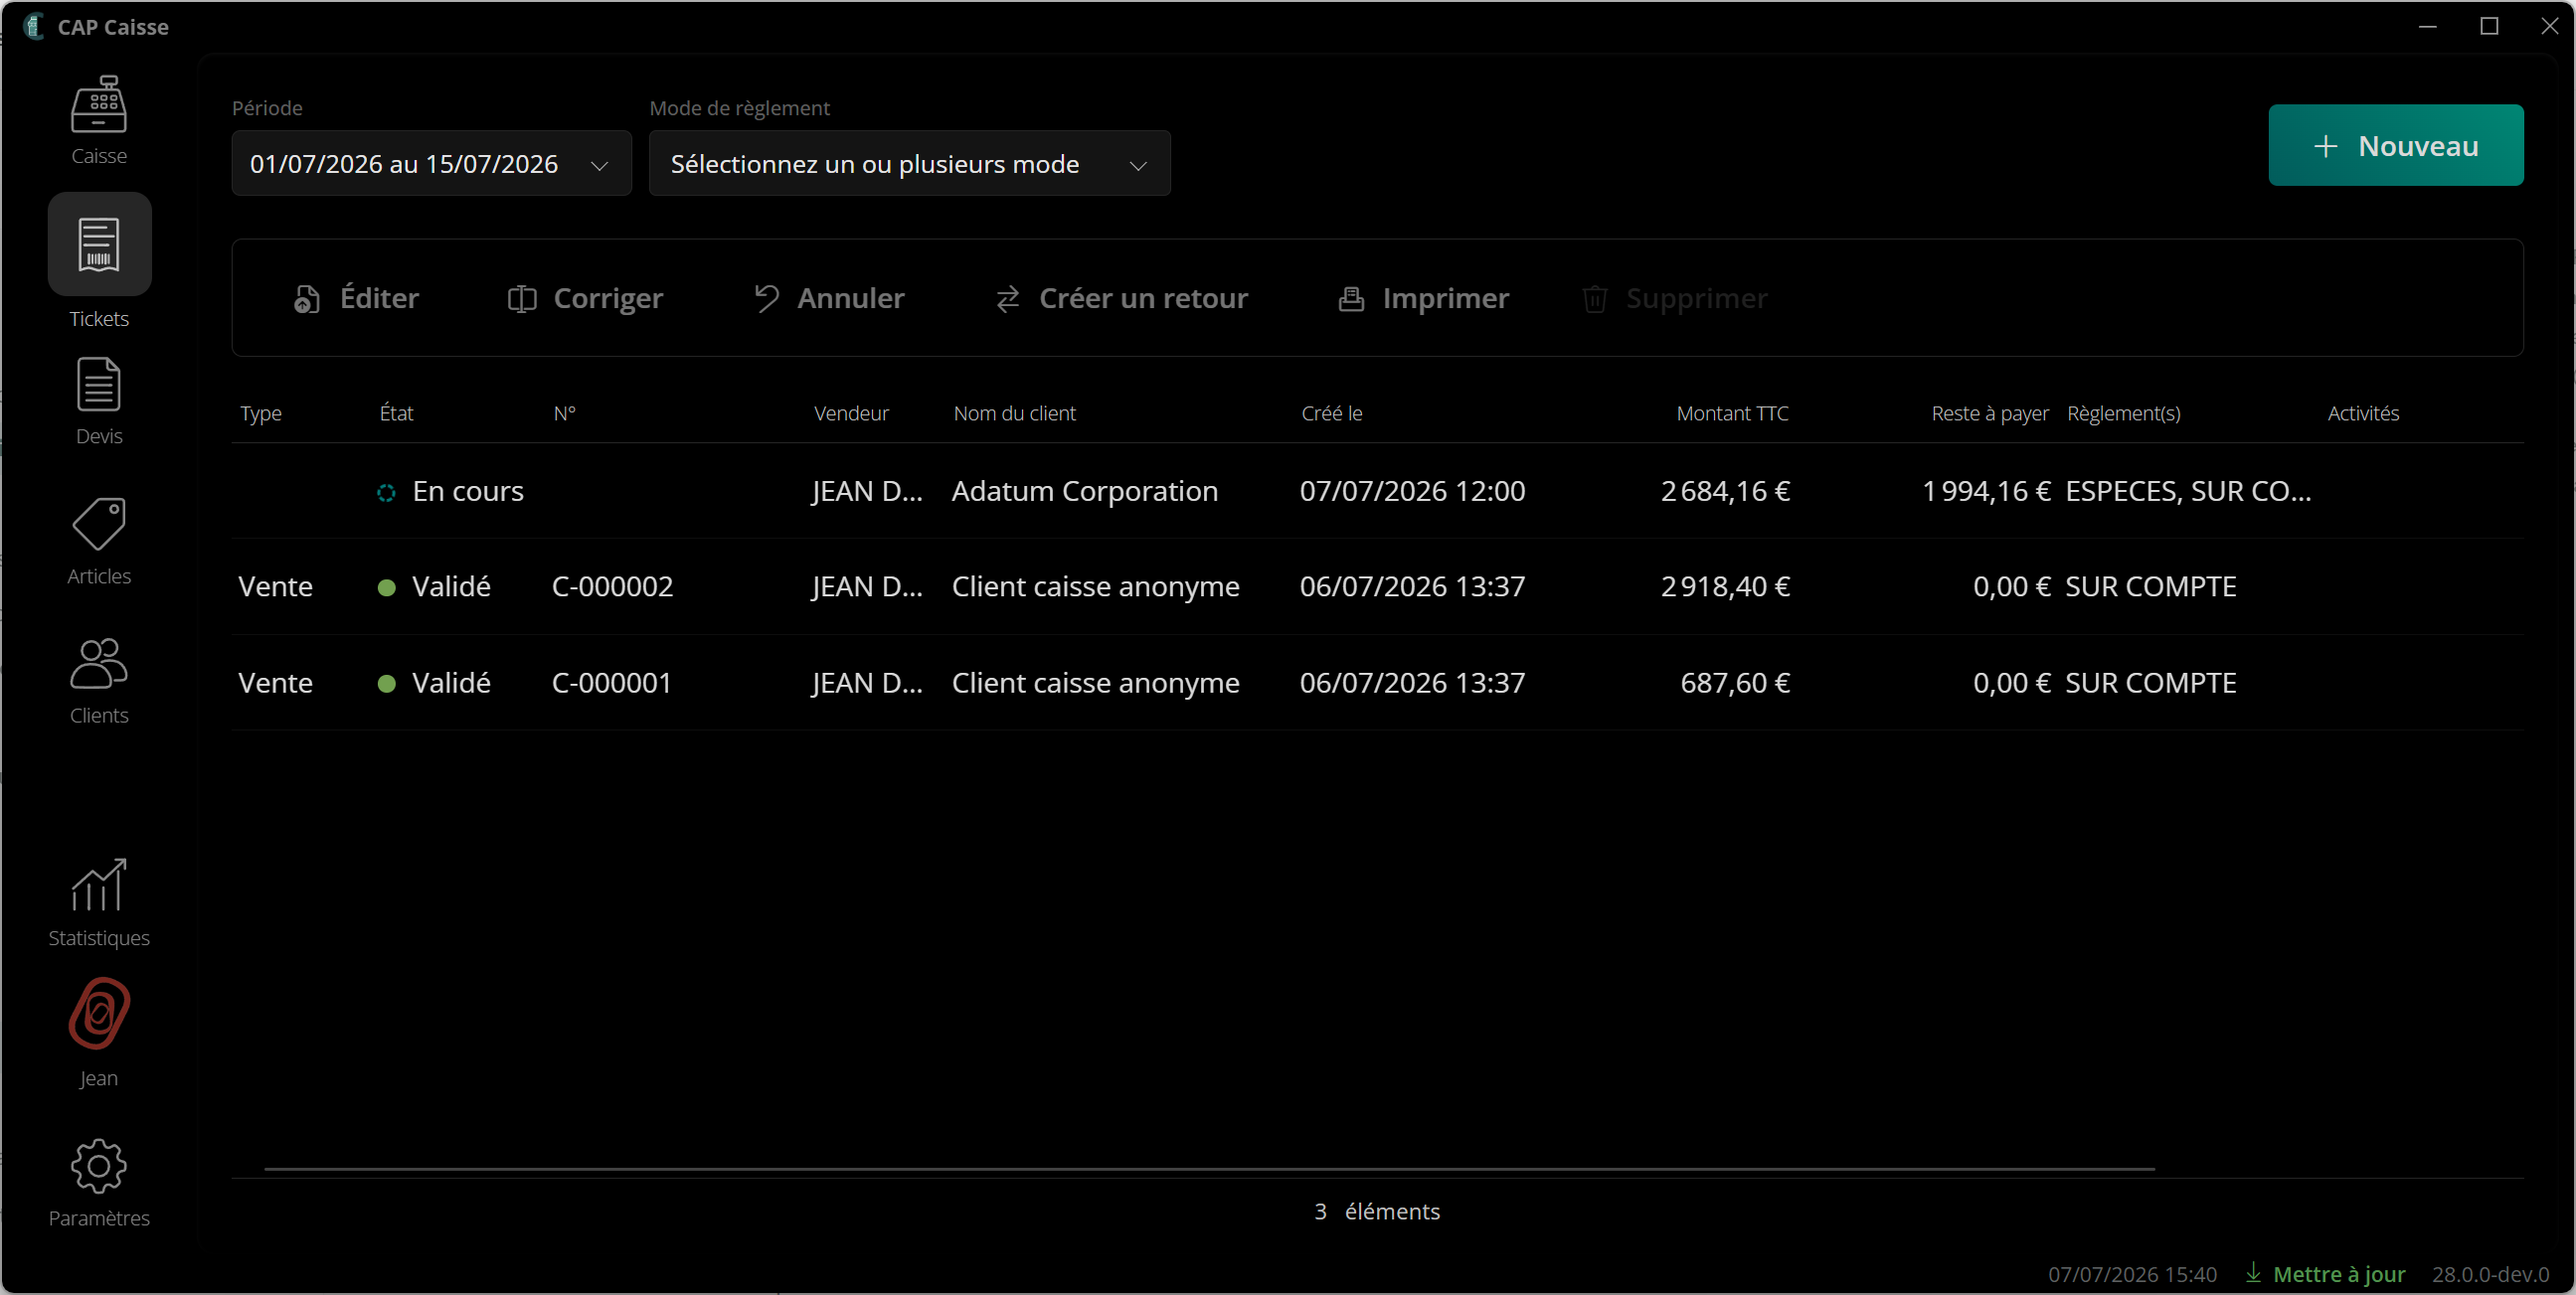
Task: Click the 687,60 € amount
Action: 1735,683
